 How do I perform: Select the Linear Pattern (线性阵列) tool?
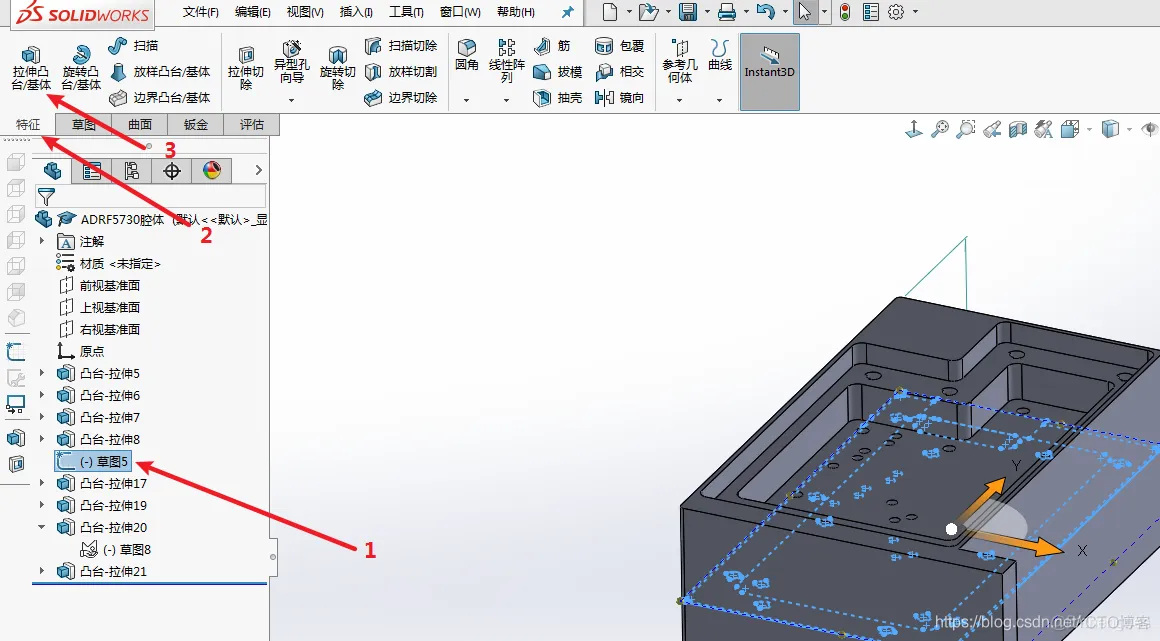(x=507, y=61)
